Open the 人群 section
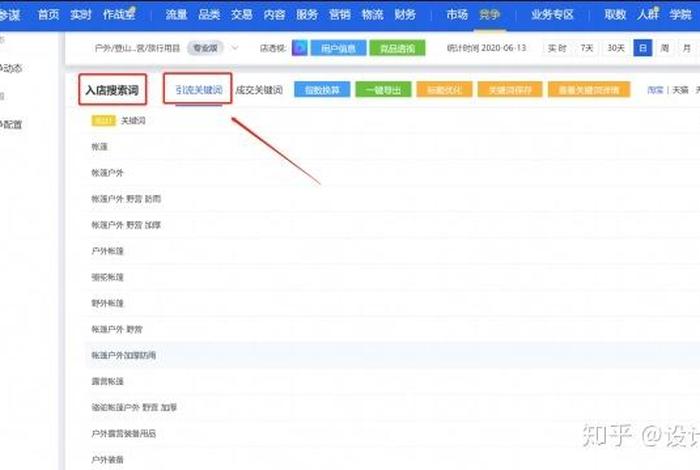 tap(648, 15)
